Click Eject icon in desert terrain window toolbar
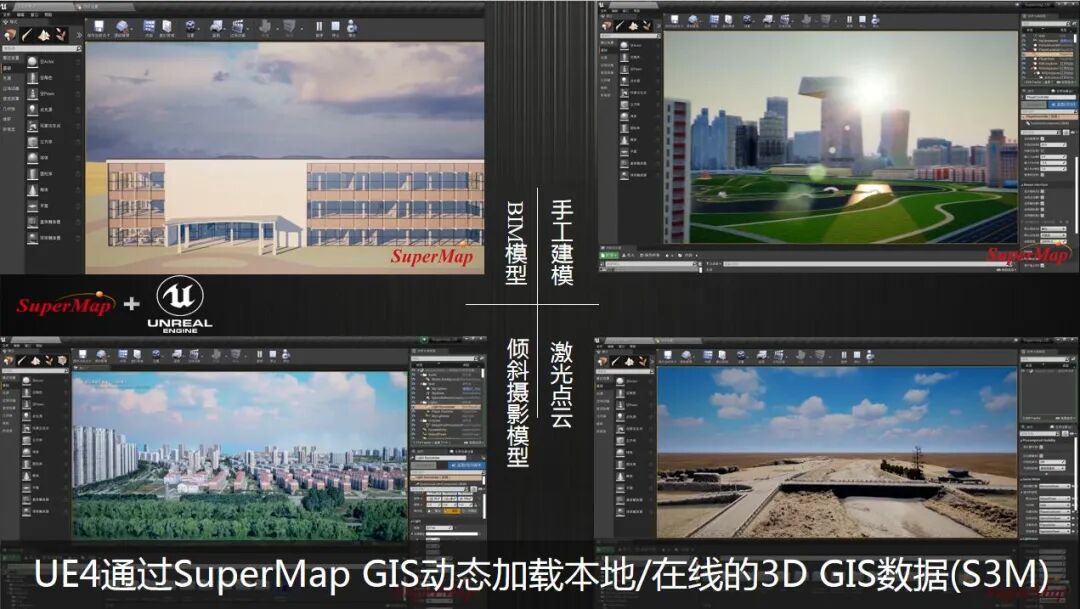The height and width of the screenshot is (609, 1080). pyautogui.click(x=870, y=355)
